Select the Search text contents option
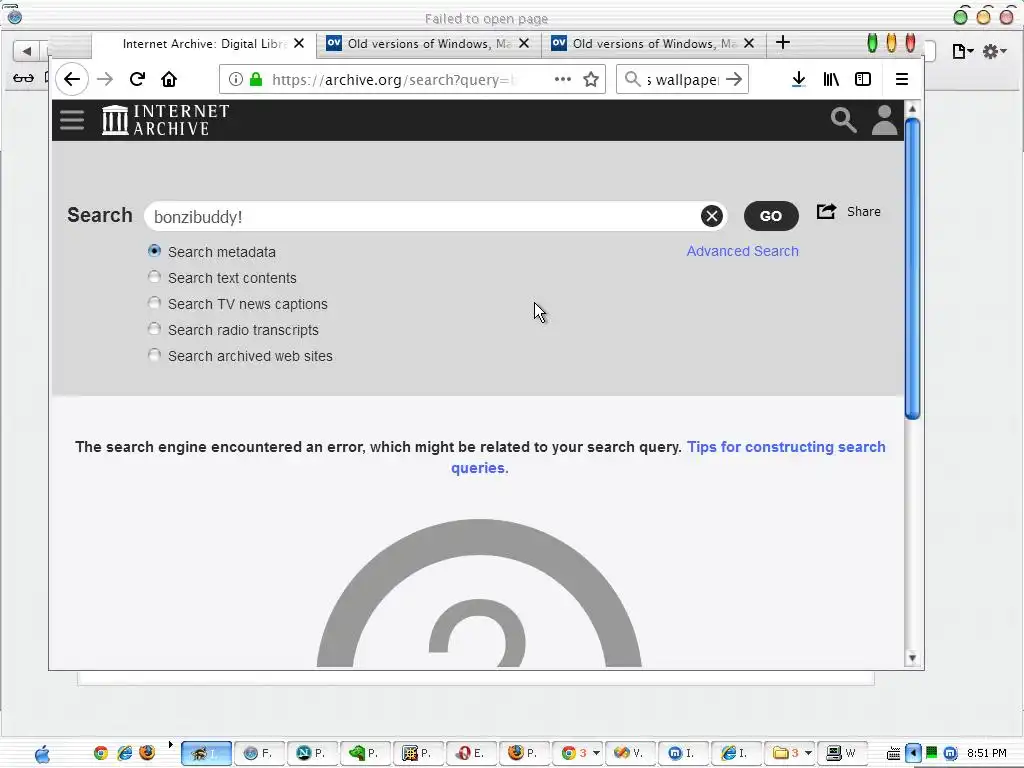The width and height of the screenshot is (1024, 768). pos(154,277)
